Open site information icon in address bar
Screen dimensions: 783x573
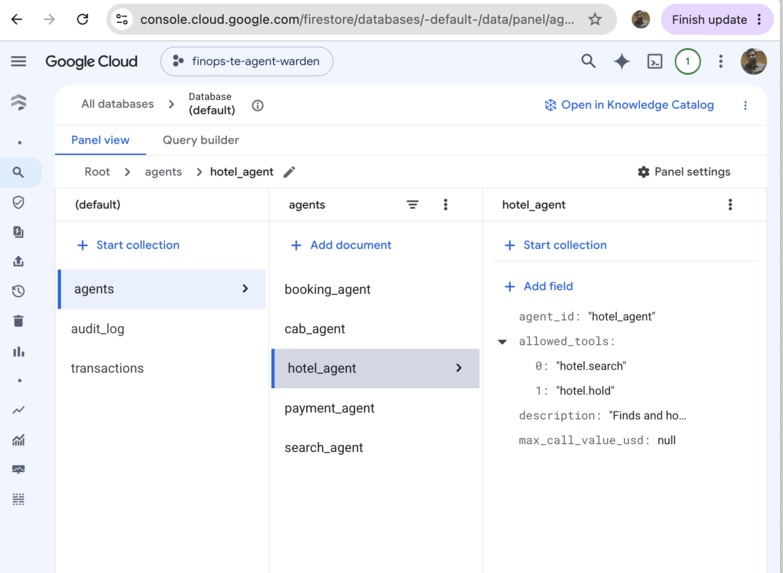click(122, 19)
